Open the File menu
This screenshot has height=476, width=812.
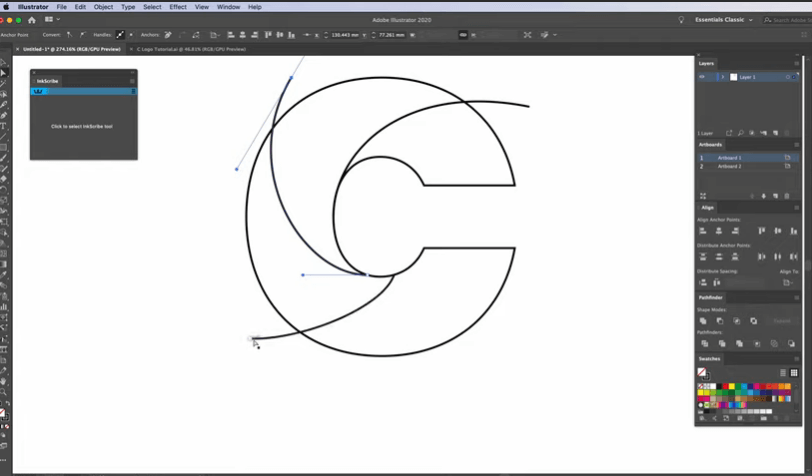pyautogui.click(x=62, y=7)
